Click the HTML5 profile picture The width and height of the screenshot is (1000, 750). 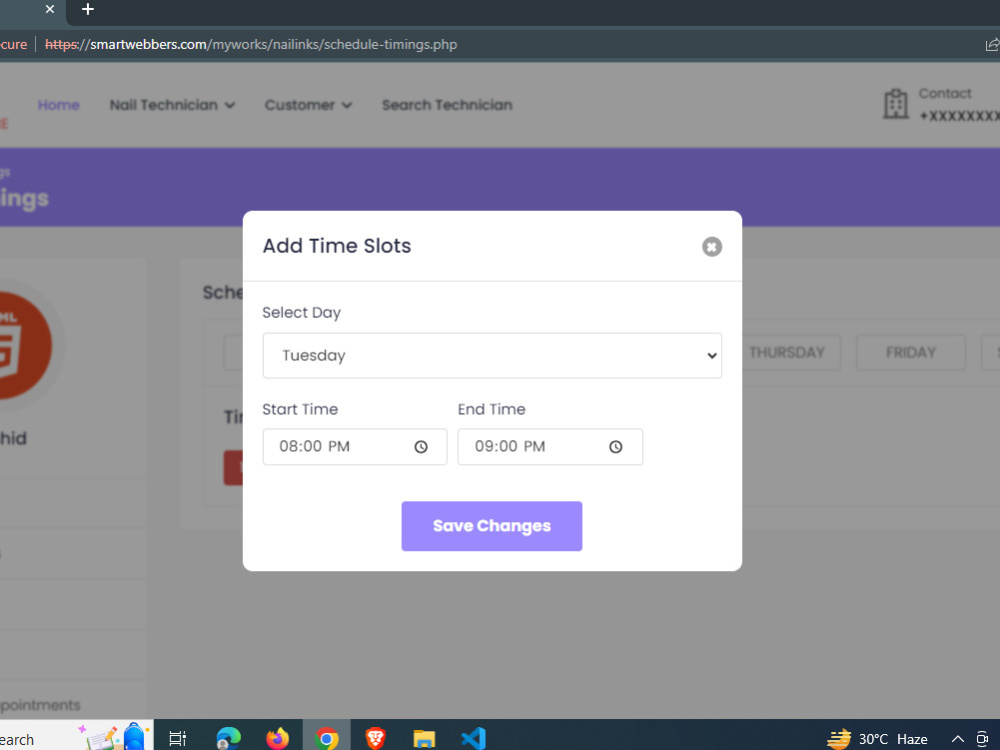point(24,346)
